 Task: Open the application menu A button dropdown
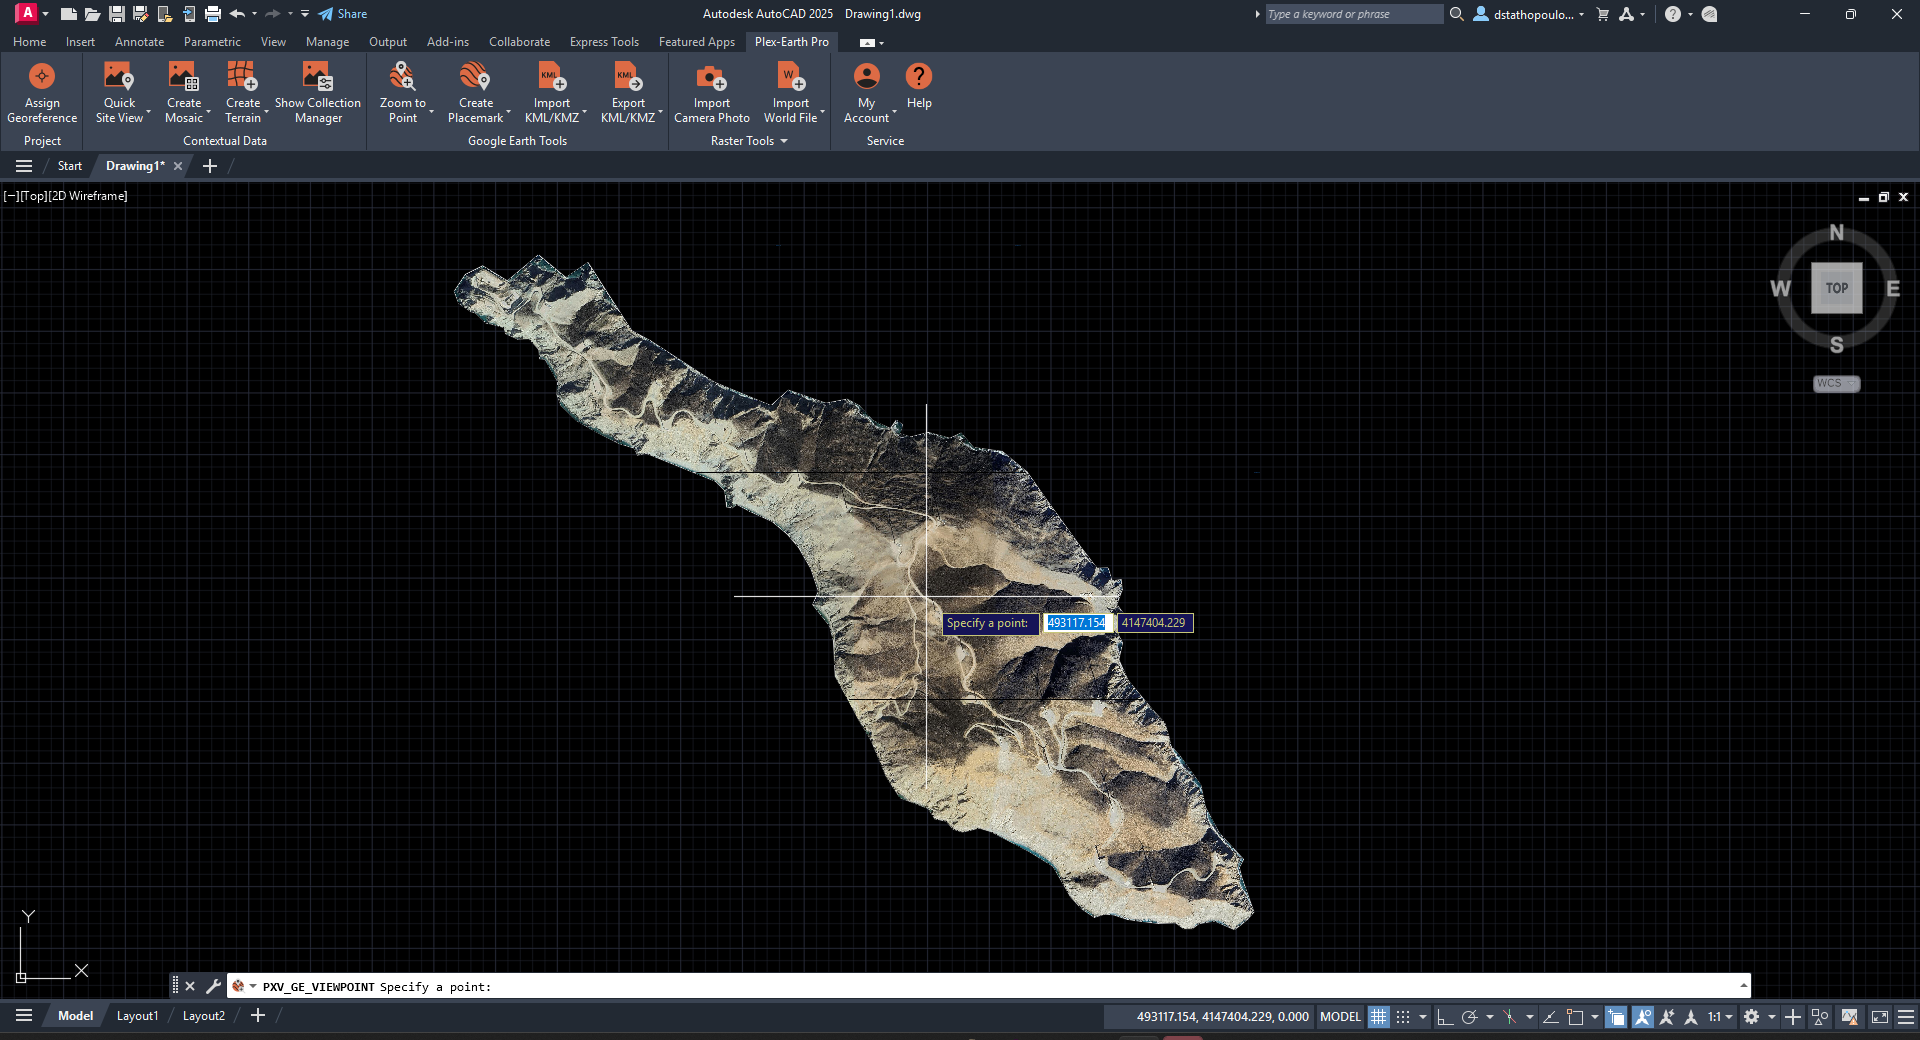32,14
